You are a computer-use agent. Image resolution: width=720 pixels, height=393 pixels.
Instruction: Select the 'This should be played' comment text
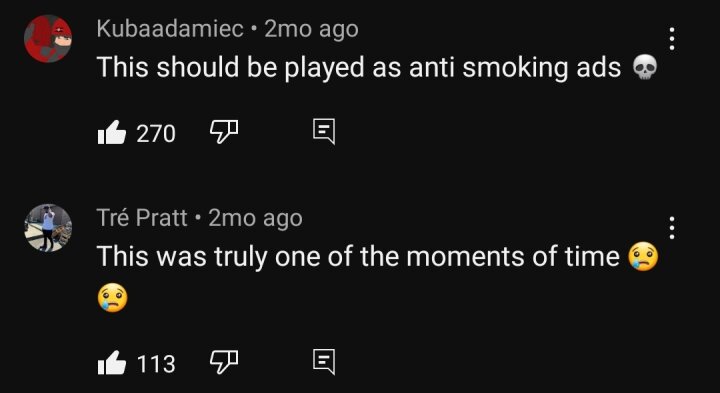click(x=359, y=68)
